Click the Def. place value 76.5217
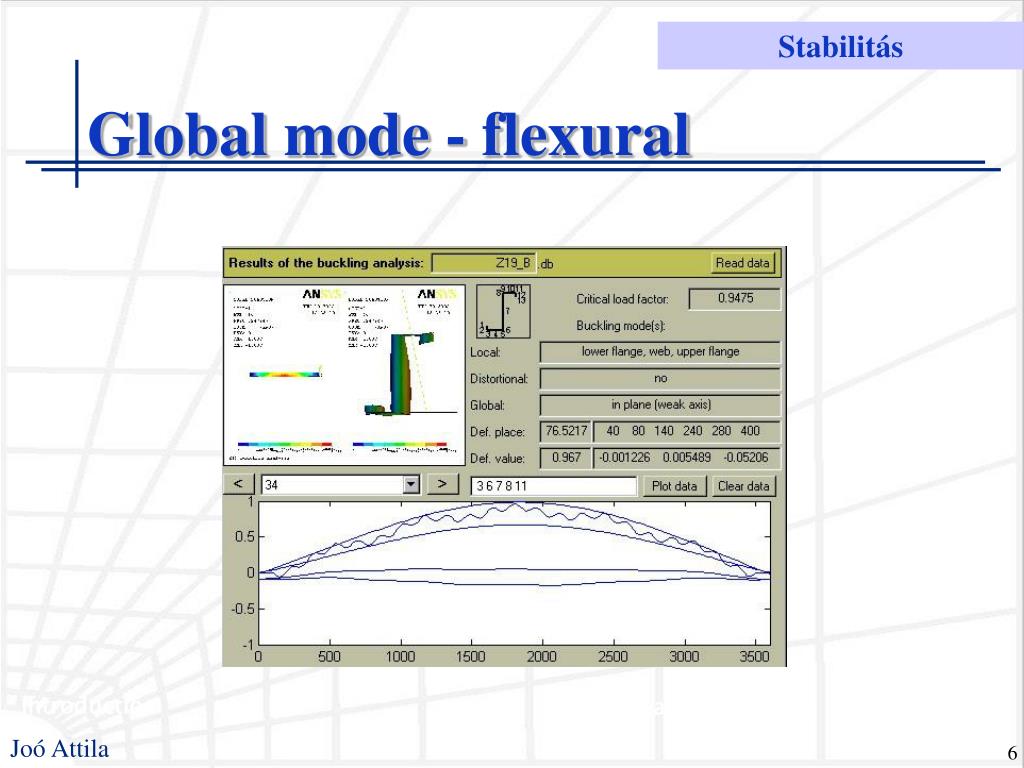The width and height of the screenshot is (1024, 768). click(566, 431)
